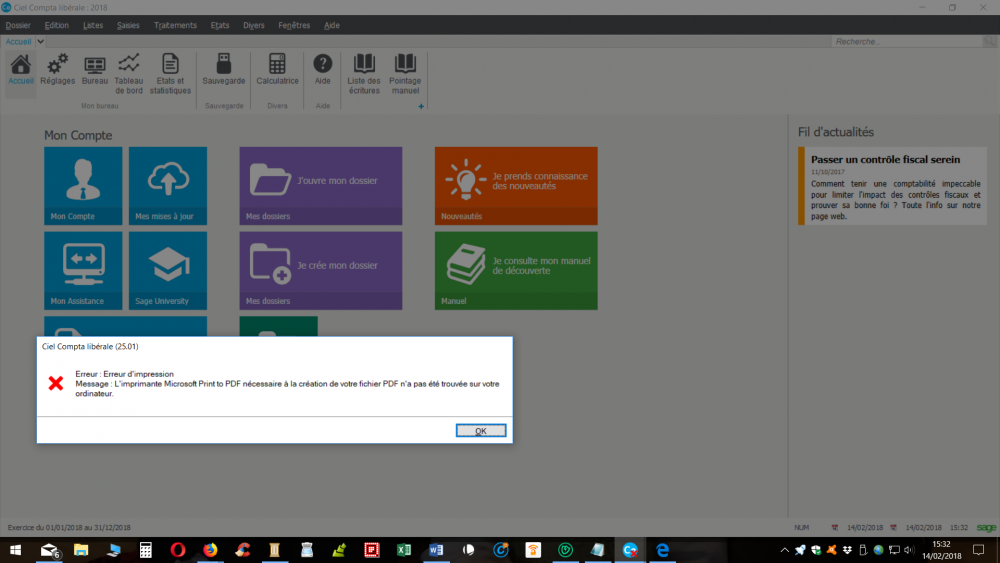Click the search magnifier beside Recherche
This screenshot has height=563, width=1000.
989,41
